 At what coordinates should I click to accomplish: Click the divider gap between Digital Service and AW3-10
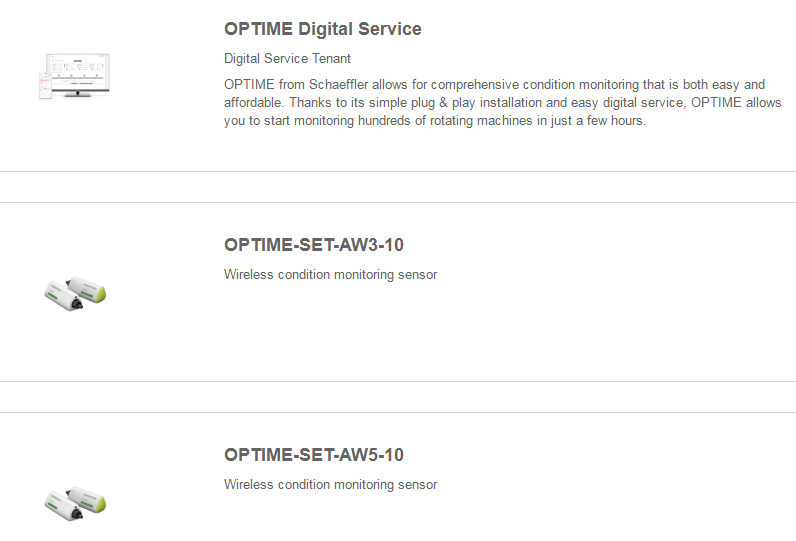pos(398,187)
